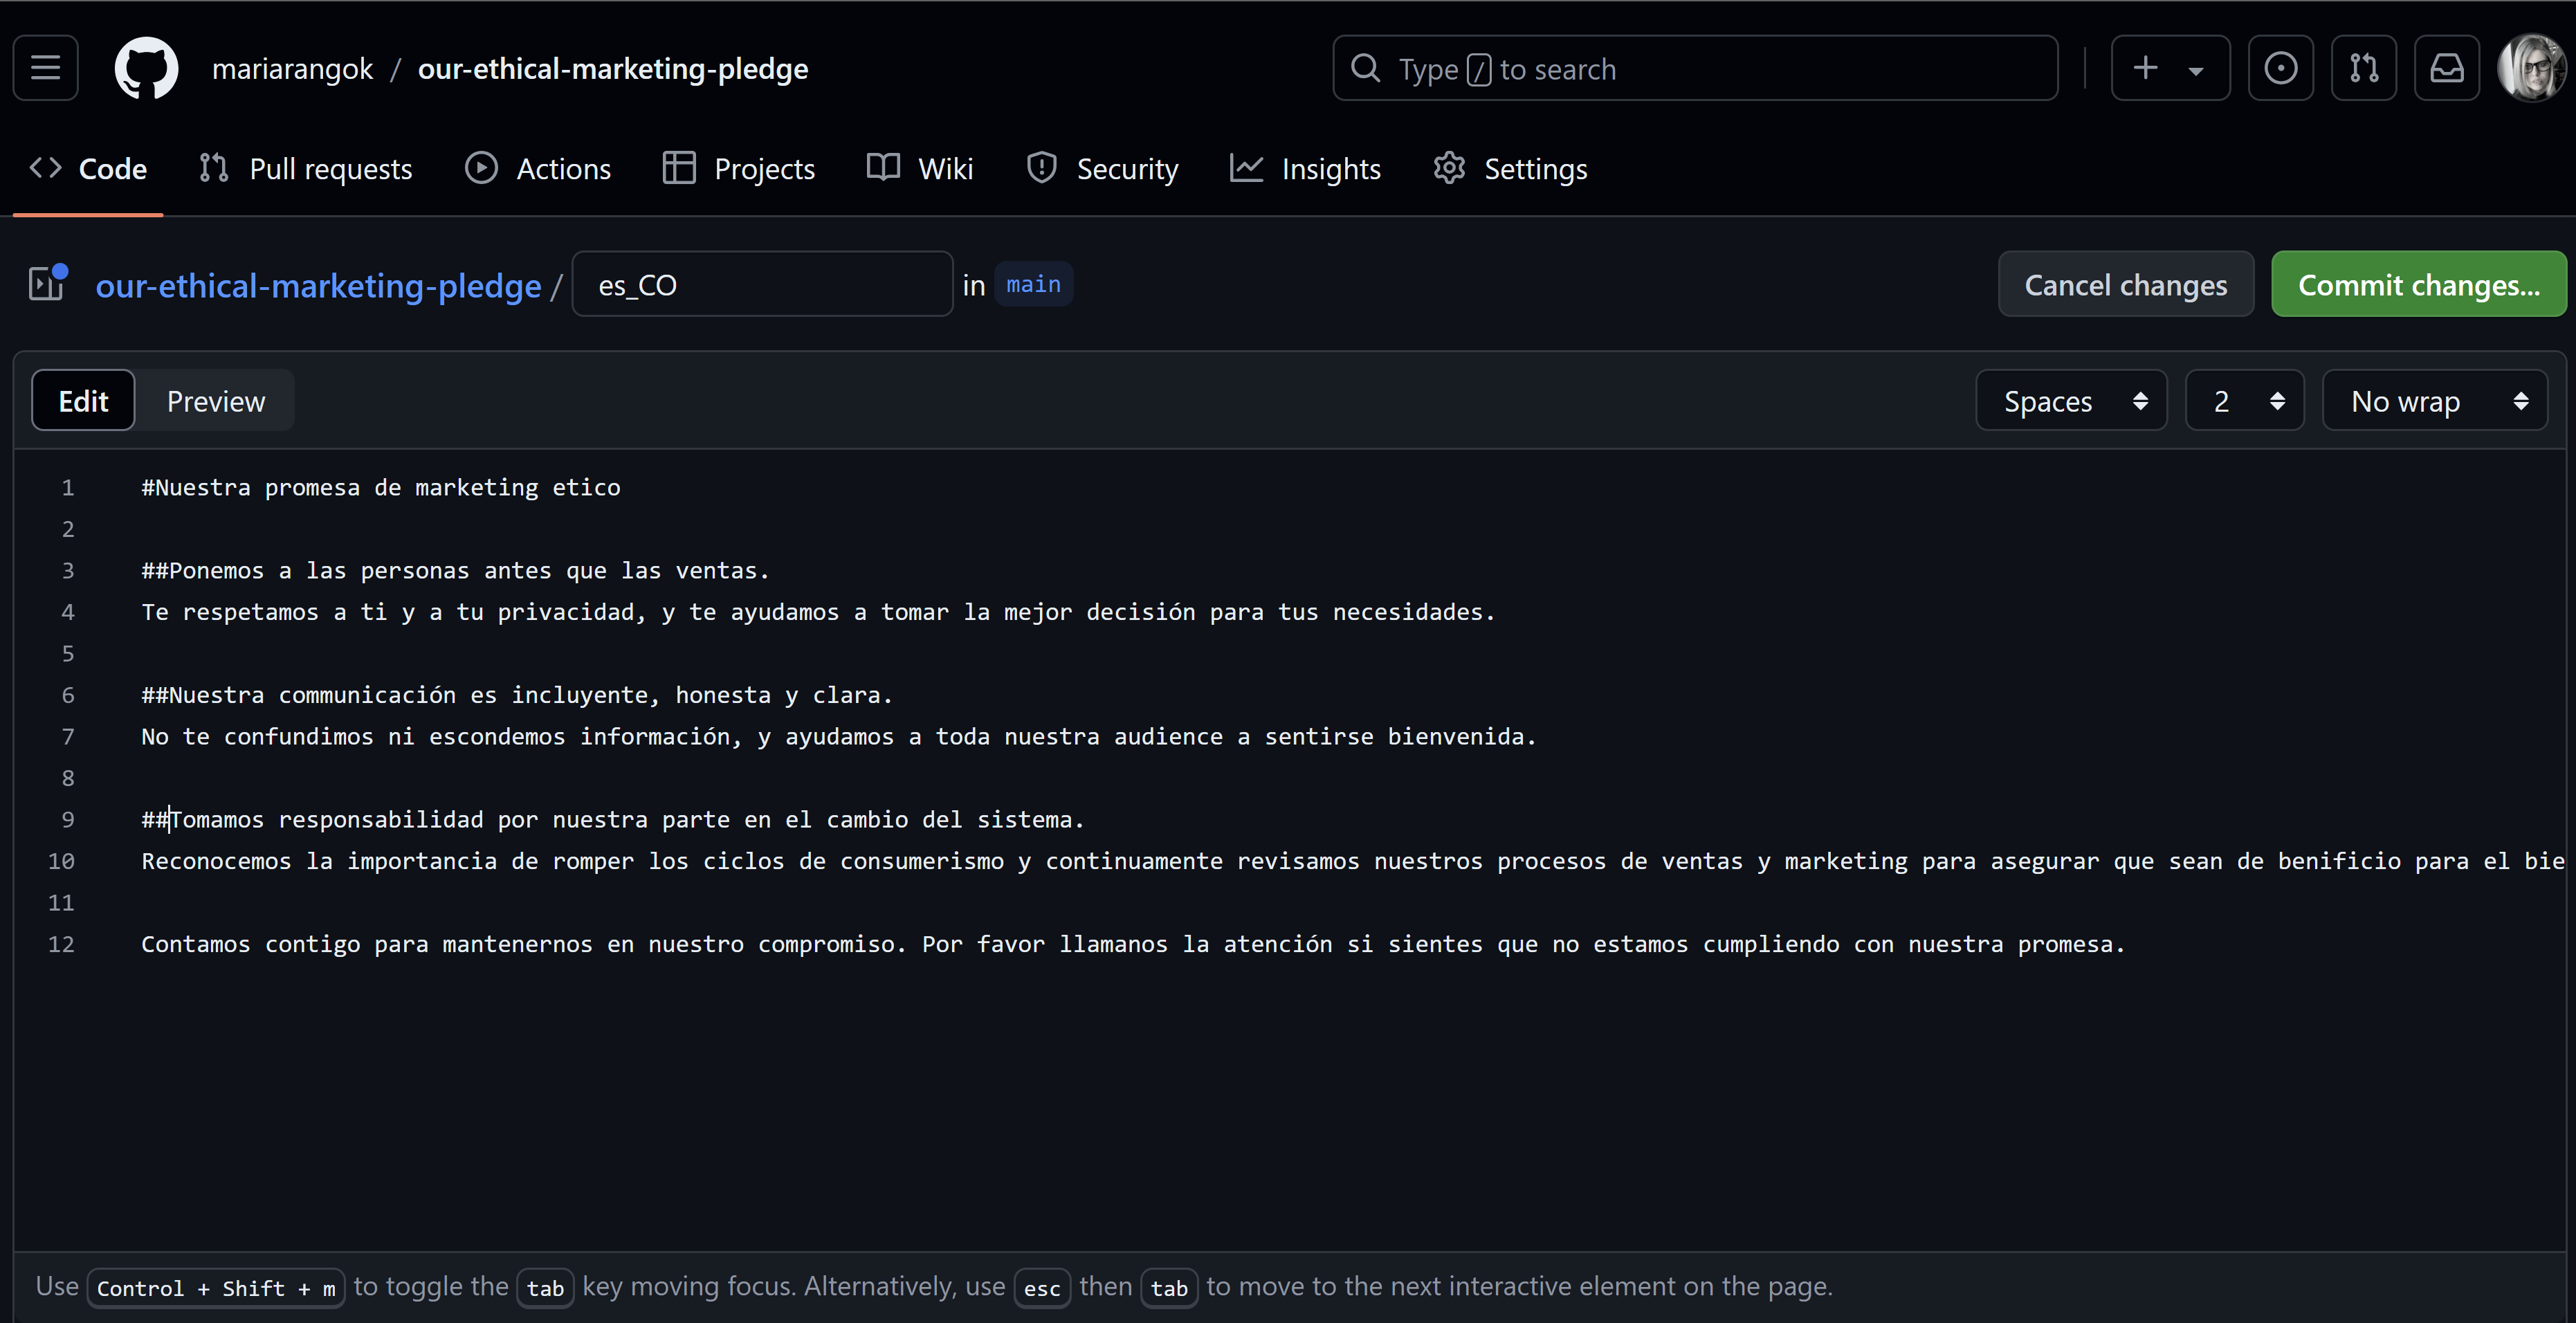Toggle focus into the search field
This screenshot has height=1323, width=2576.
[x=1694, y=68]
